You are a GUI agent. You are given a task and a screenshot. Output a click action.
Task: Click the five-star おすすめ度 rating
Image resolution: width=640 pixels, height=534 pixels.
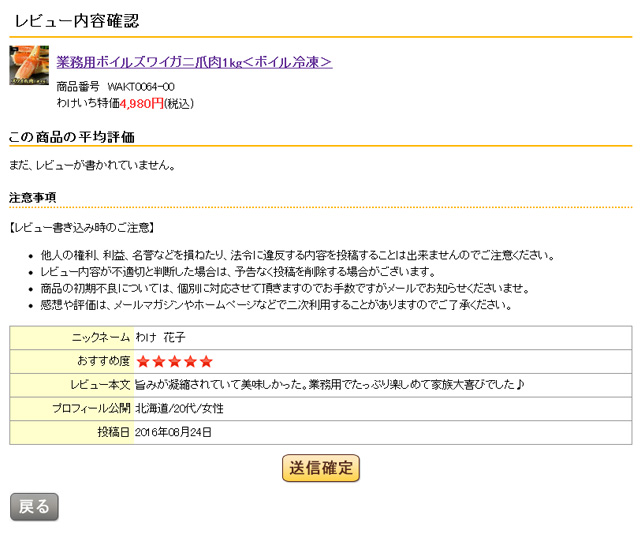[x=175, y=361]
